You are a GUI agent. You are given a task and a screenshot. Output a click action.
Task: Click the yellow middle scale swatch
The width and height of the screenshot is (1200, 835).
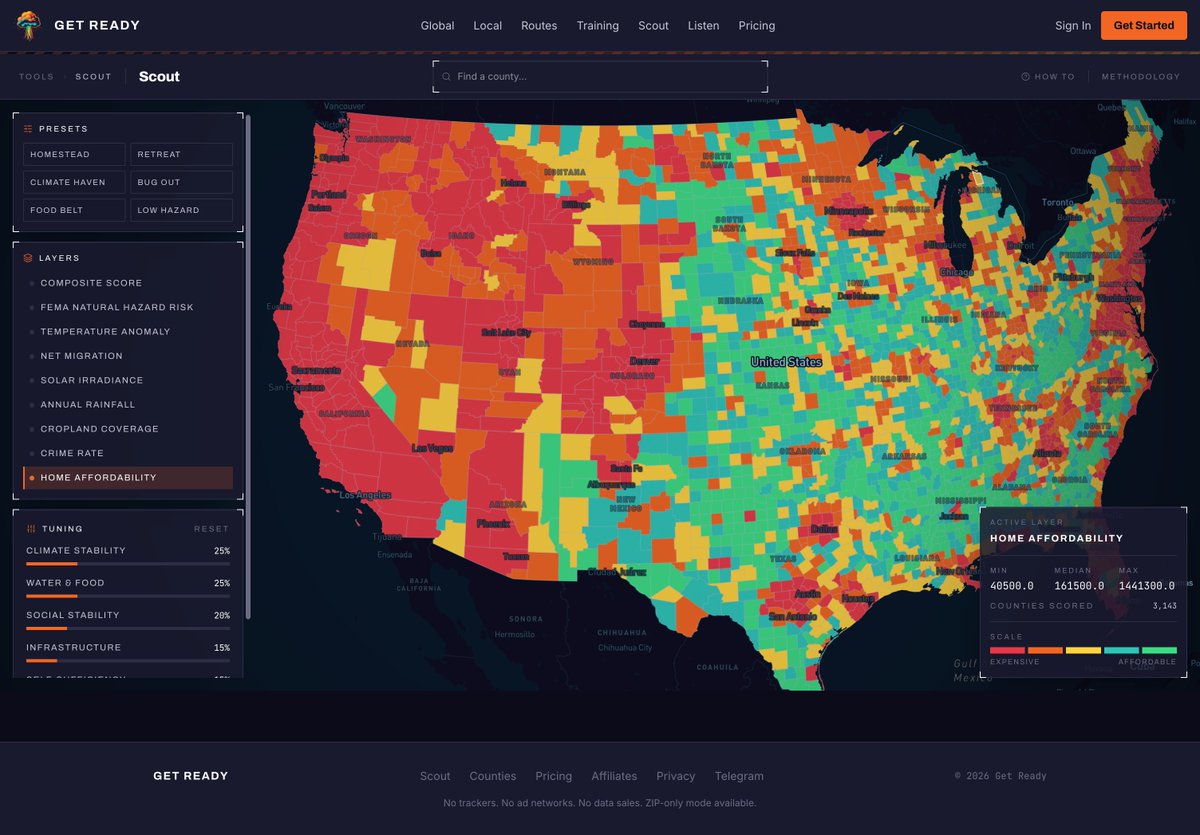[x=1083, y=650]
